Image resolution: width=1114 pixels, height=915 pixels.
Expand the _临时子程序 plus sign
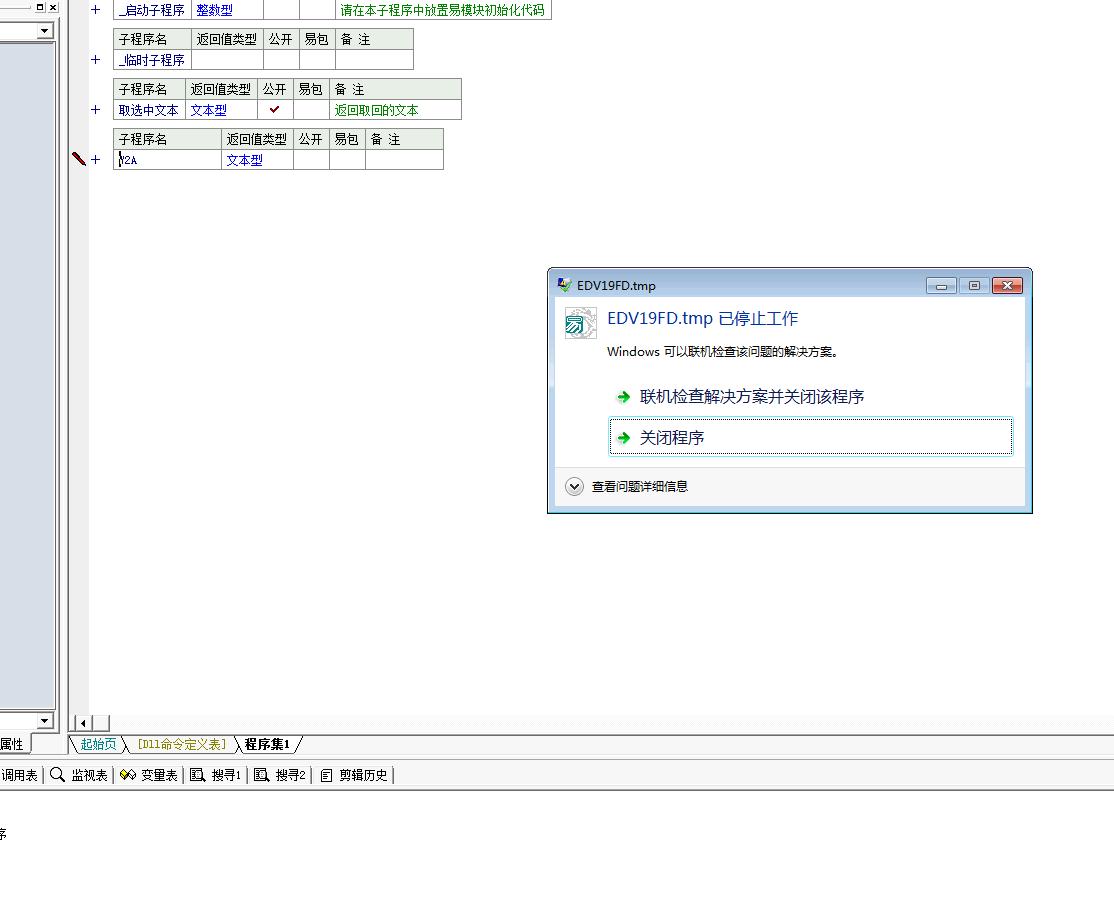95,60
